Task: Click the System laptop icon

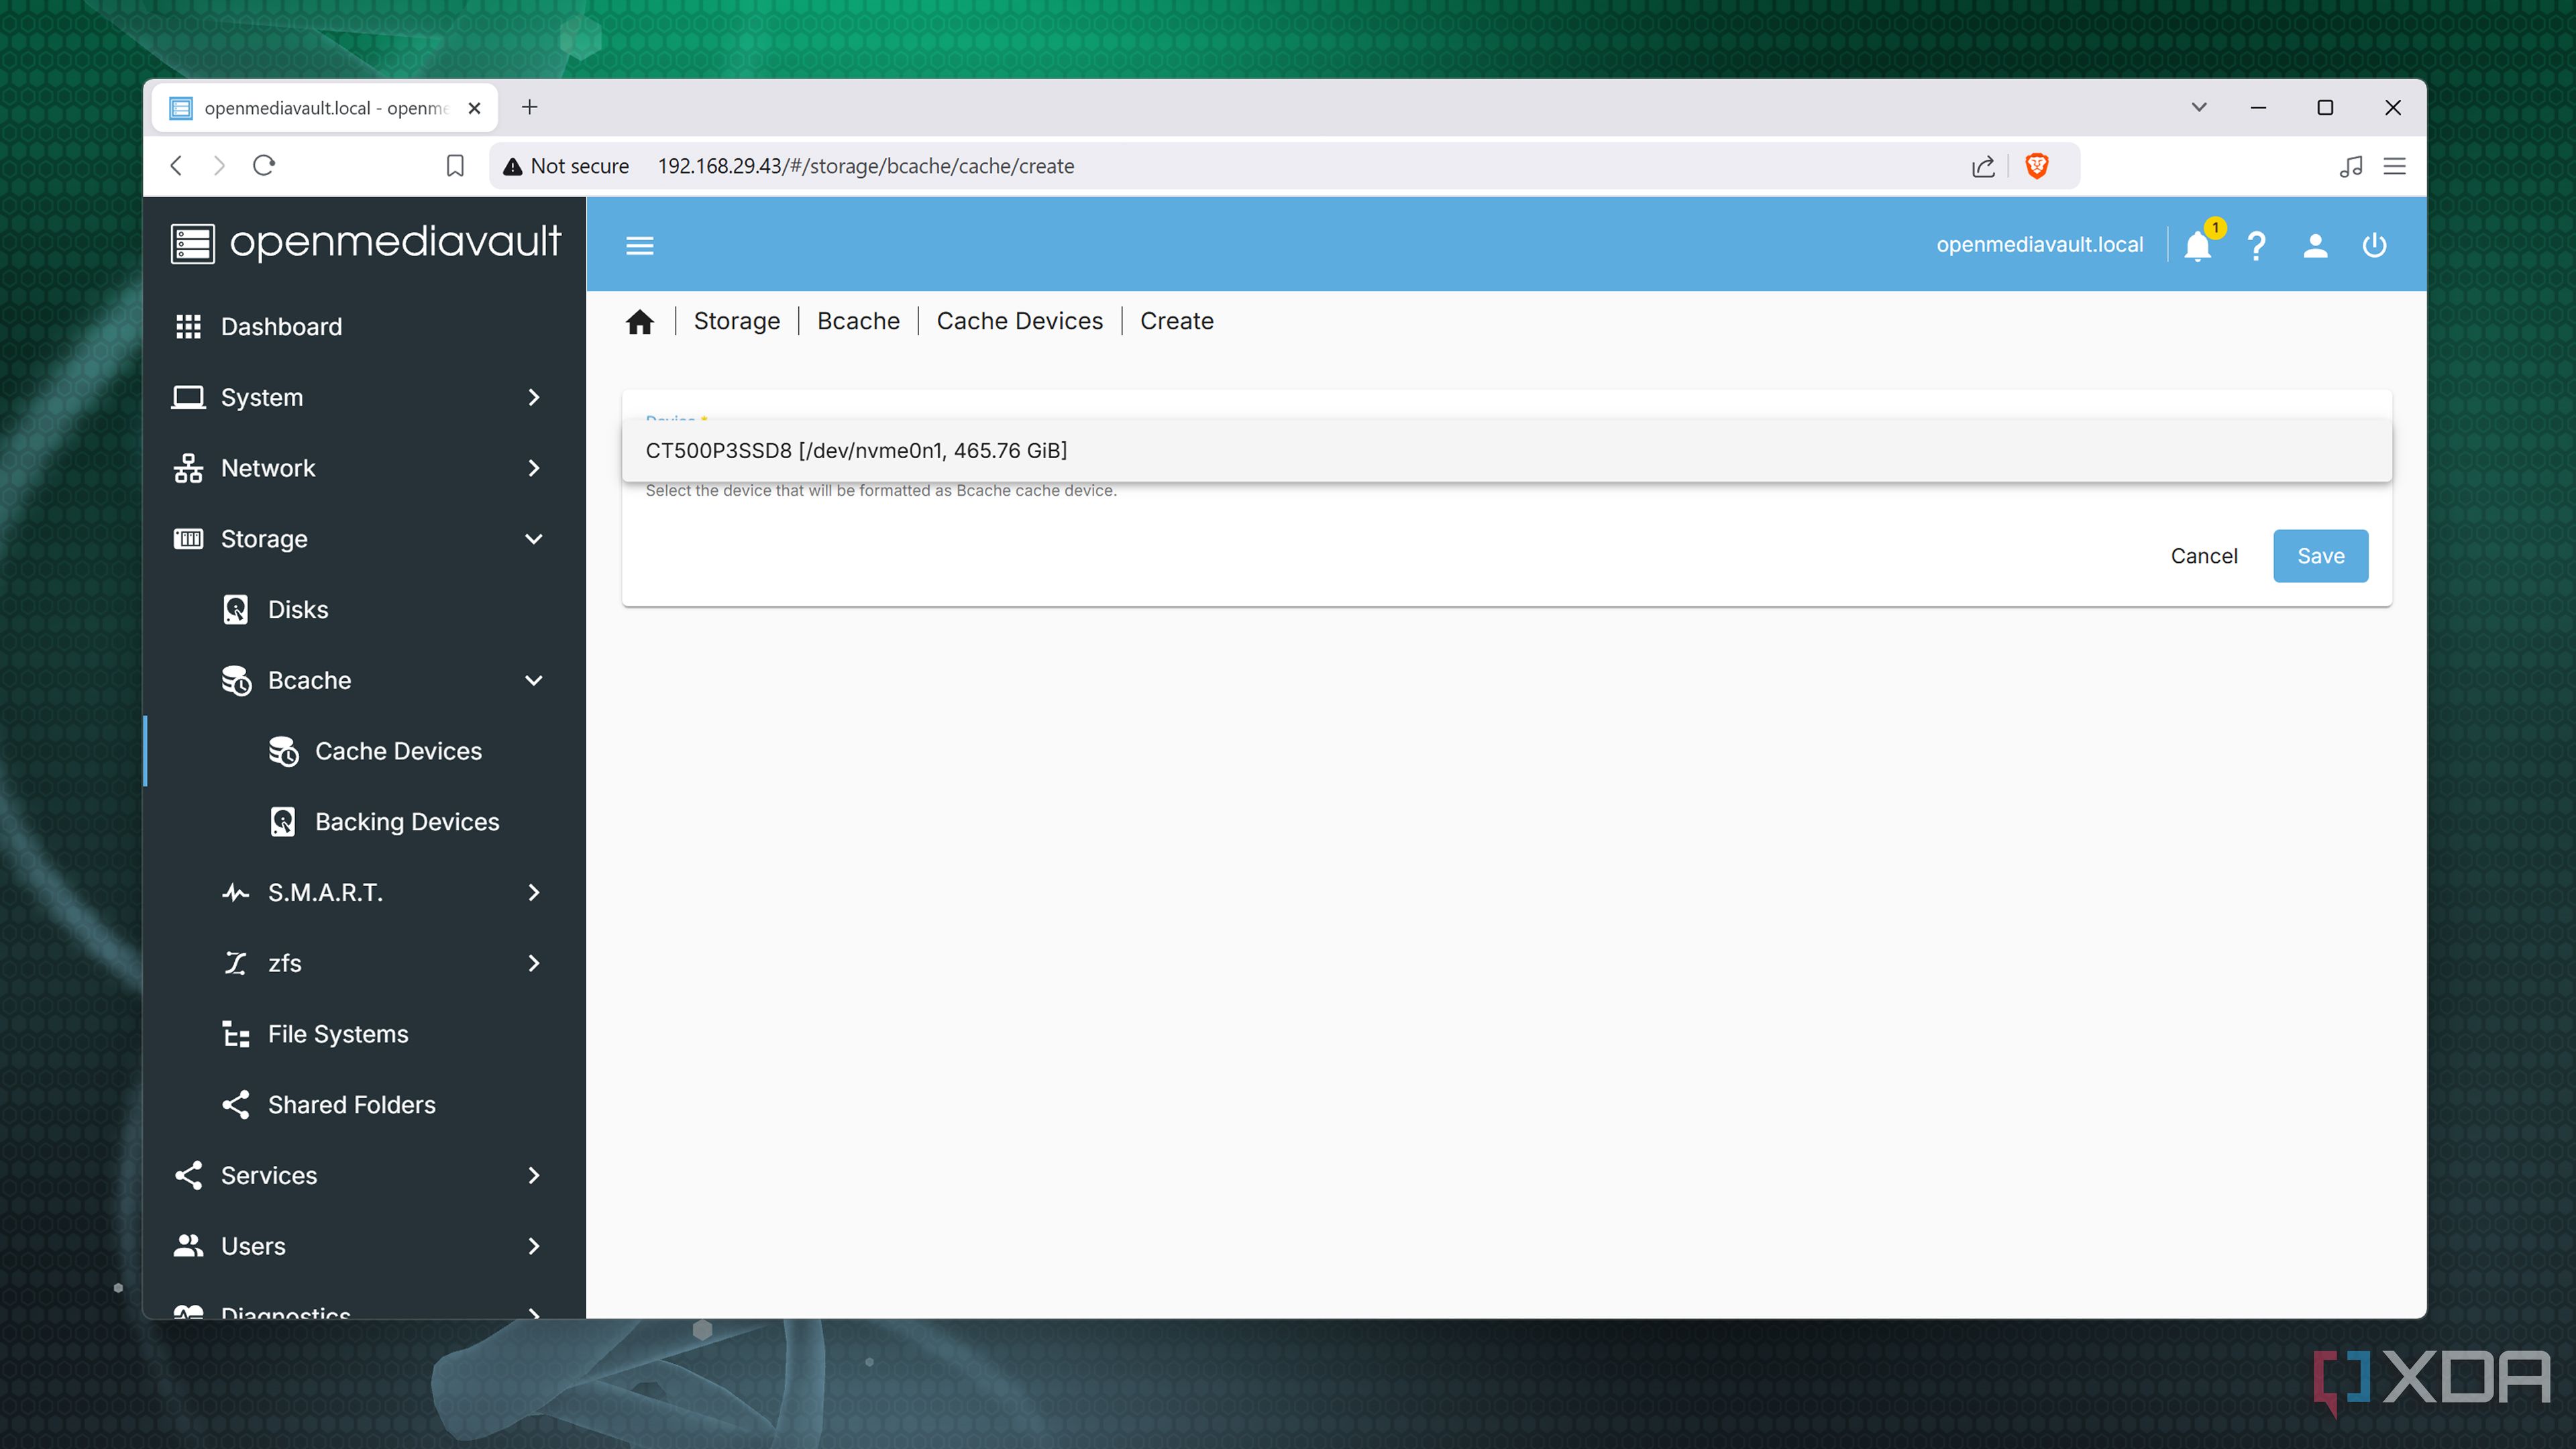Action: click(x=188, y=397)
